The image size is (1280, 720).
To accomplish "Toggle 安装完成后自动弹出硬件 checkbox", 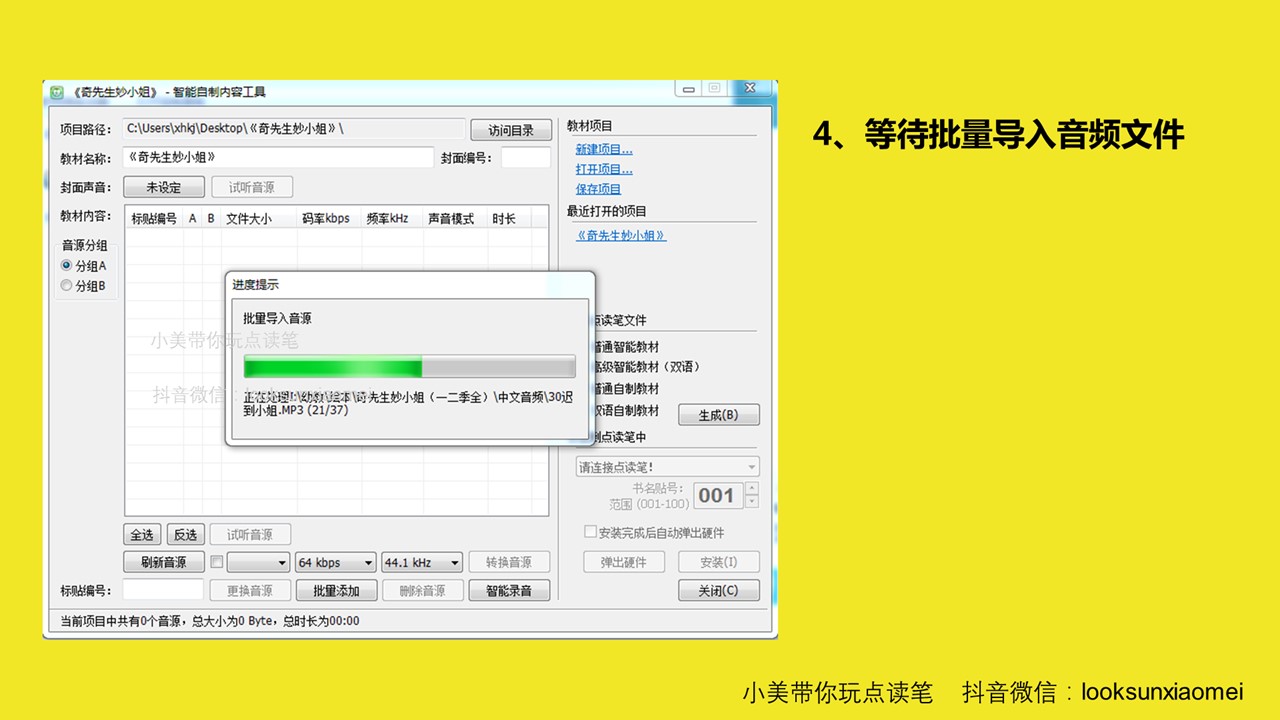I will point(590,532).
